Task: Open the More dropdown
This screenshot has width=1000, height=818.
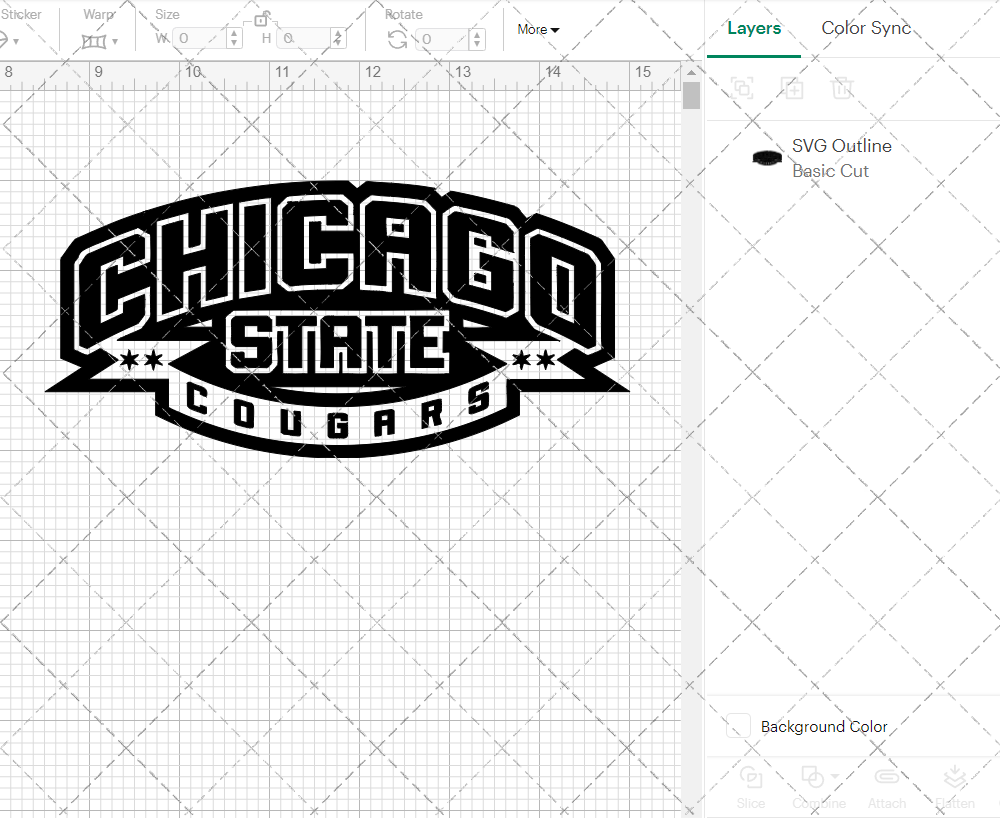Action: pos(537,30)
